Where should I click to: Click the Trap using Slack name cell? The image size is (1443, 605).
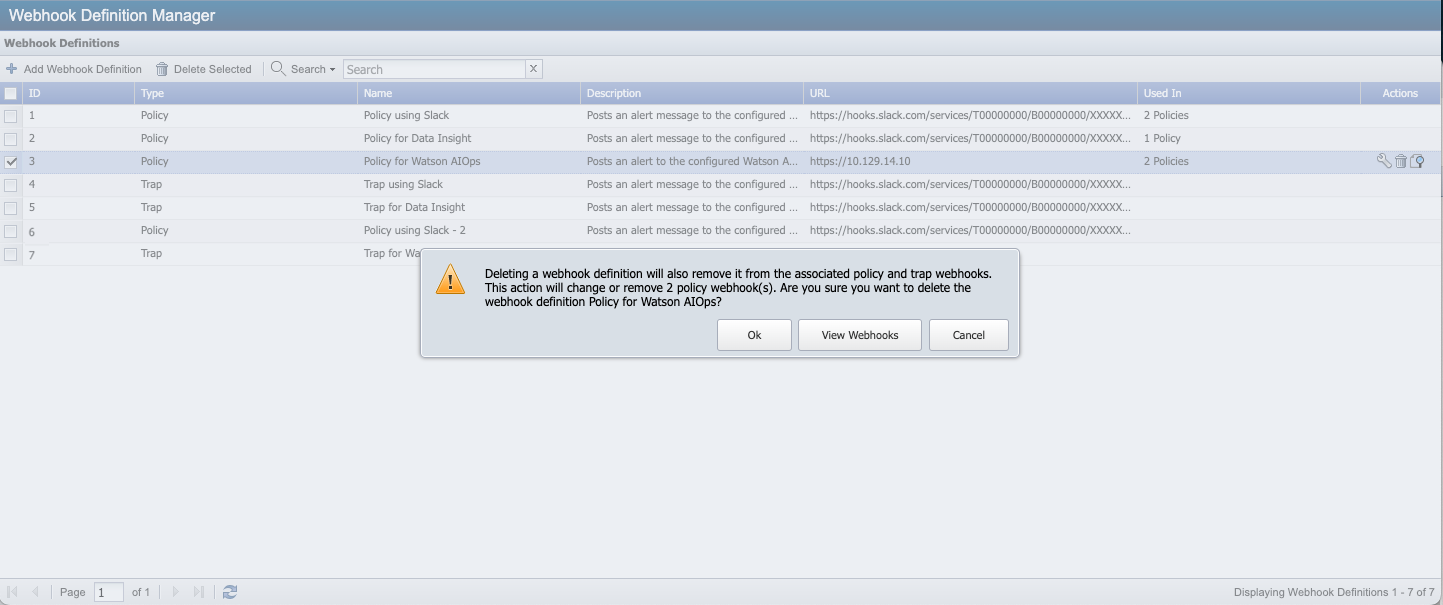coord(404,184)
